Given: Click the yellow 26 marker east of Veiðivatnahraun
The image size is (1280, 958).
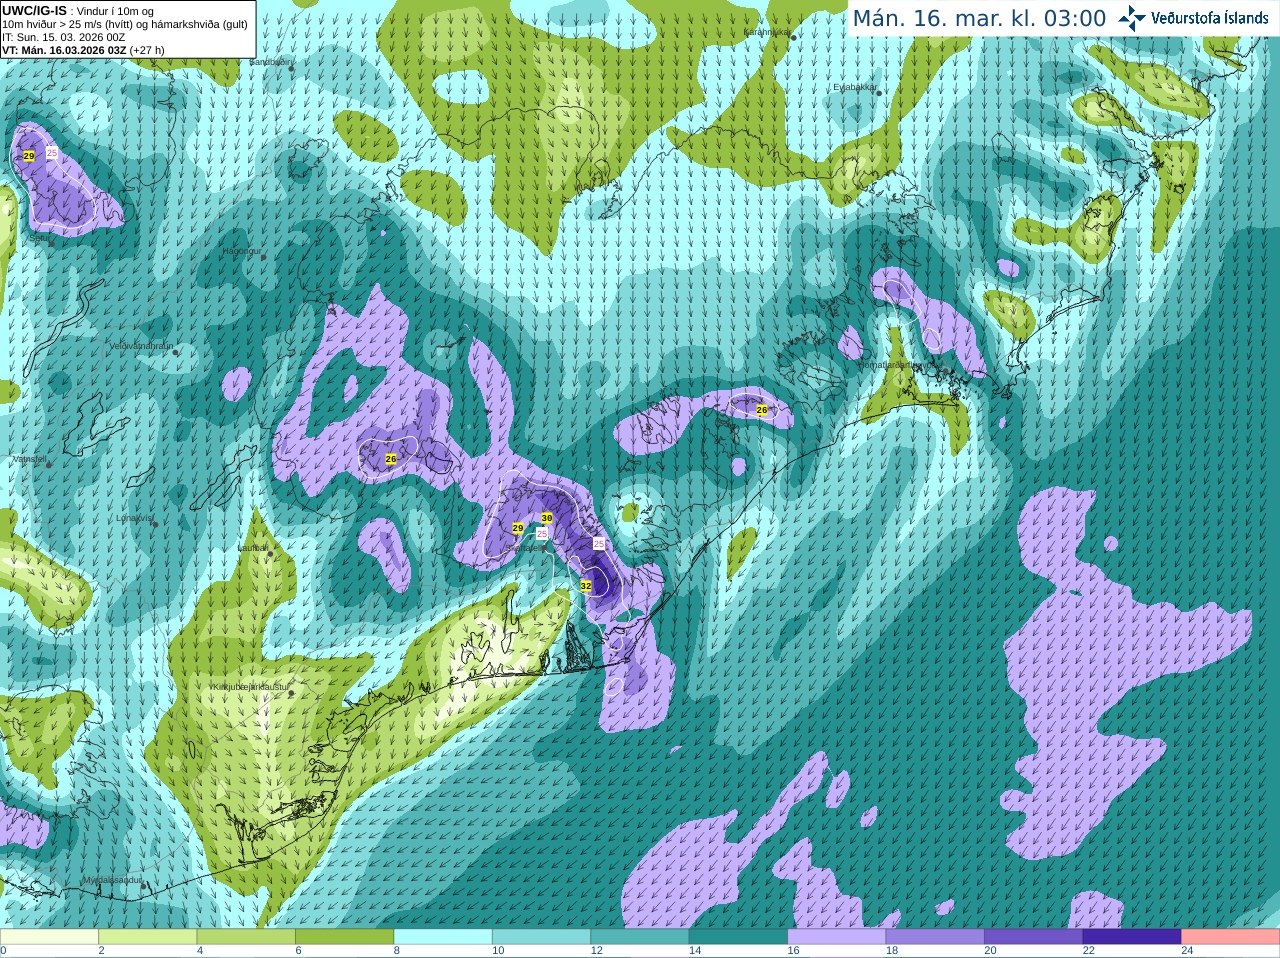Looking at the screenshot, I should click(391, 459).
